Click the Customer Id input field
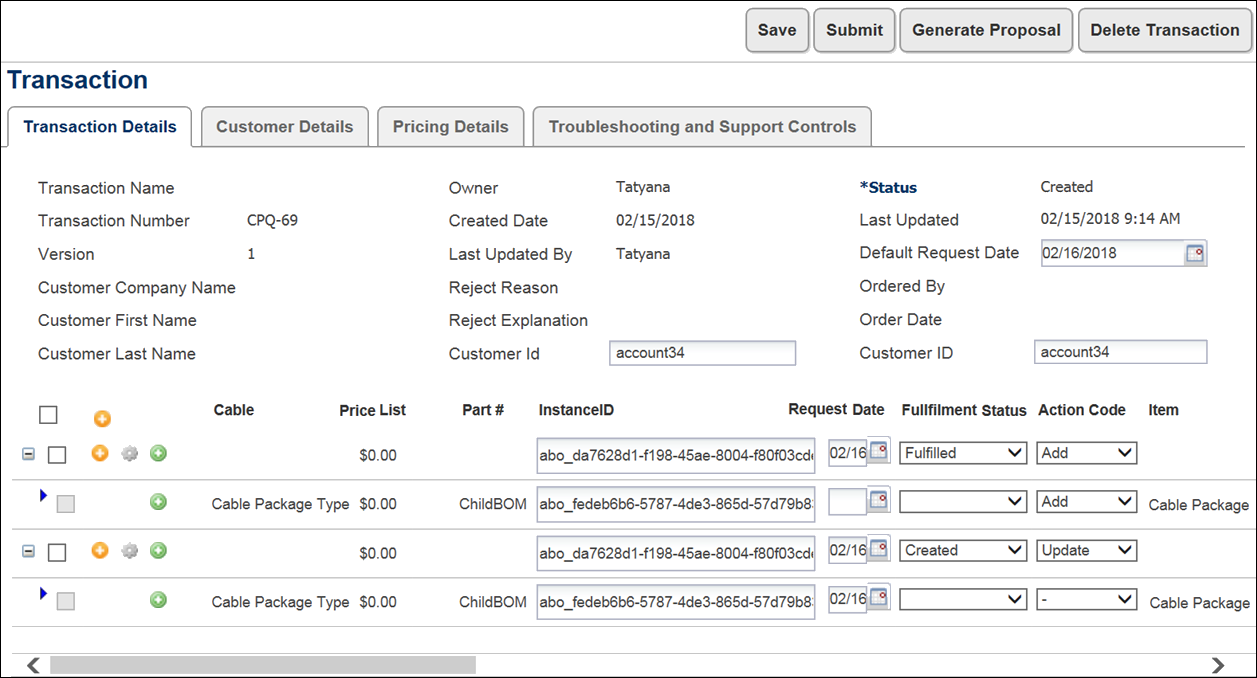The width and height of the screenshot is (1257, 678). click(702, 353)
